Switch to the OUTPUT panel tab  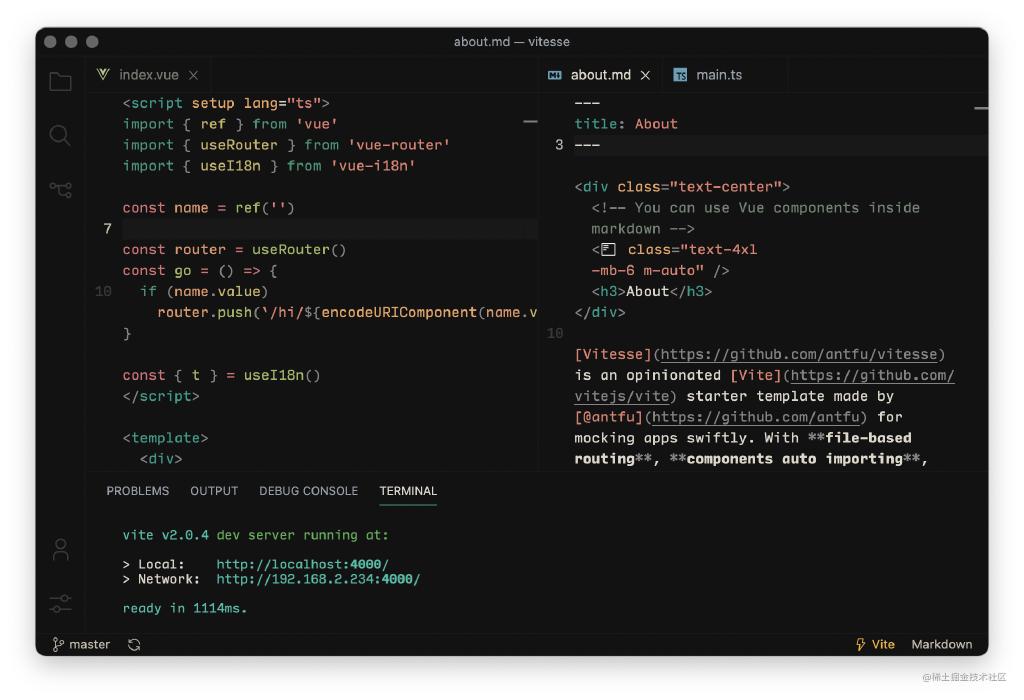point(214,491)
